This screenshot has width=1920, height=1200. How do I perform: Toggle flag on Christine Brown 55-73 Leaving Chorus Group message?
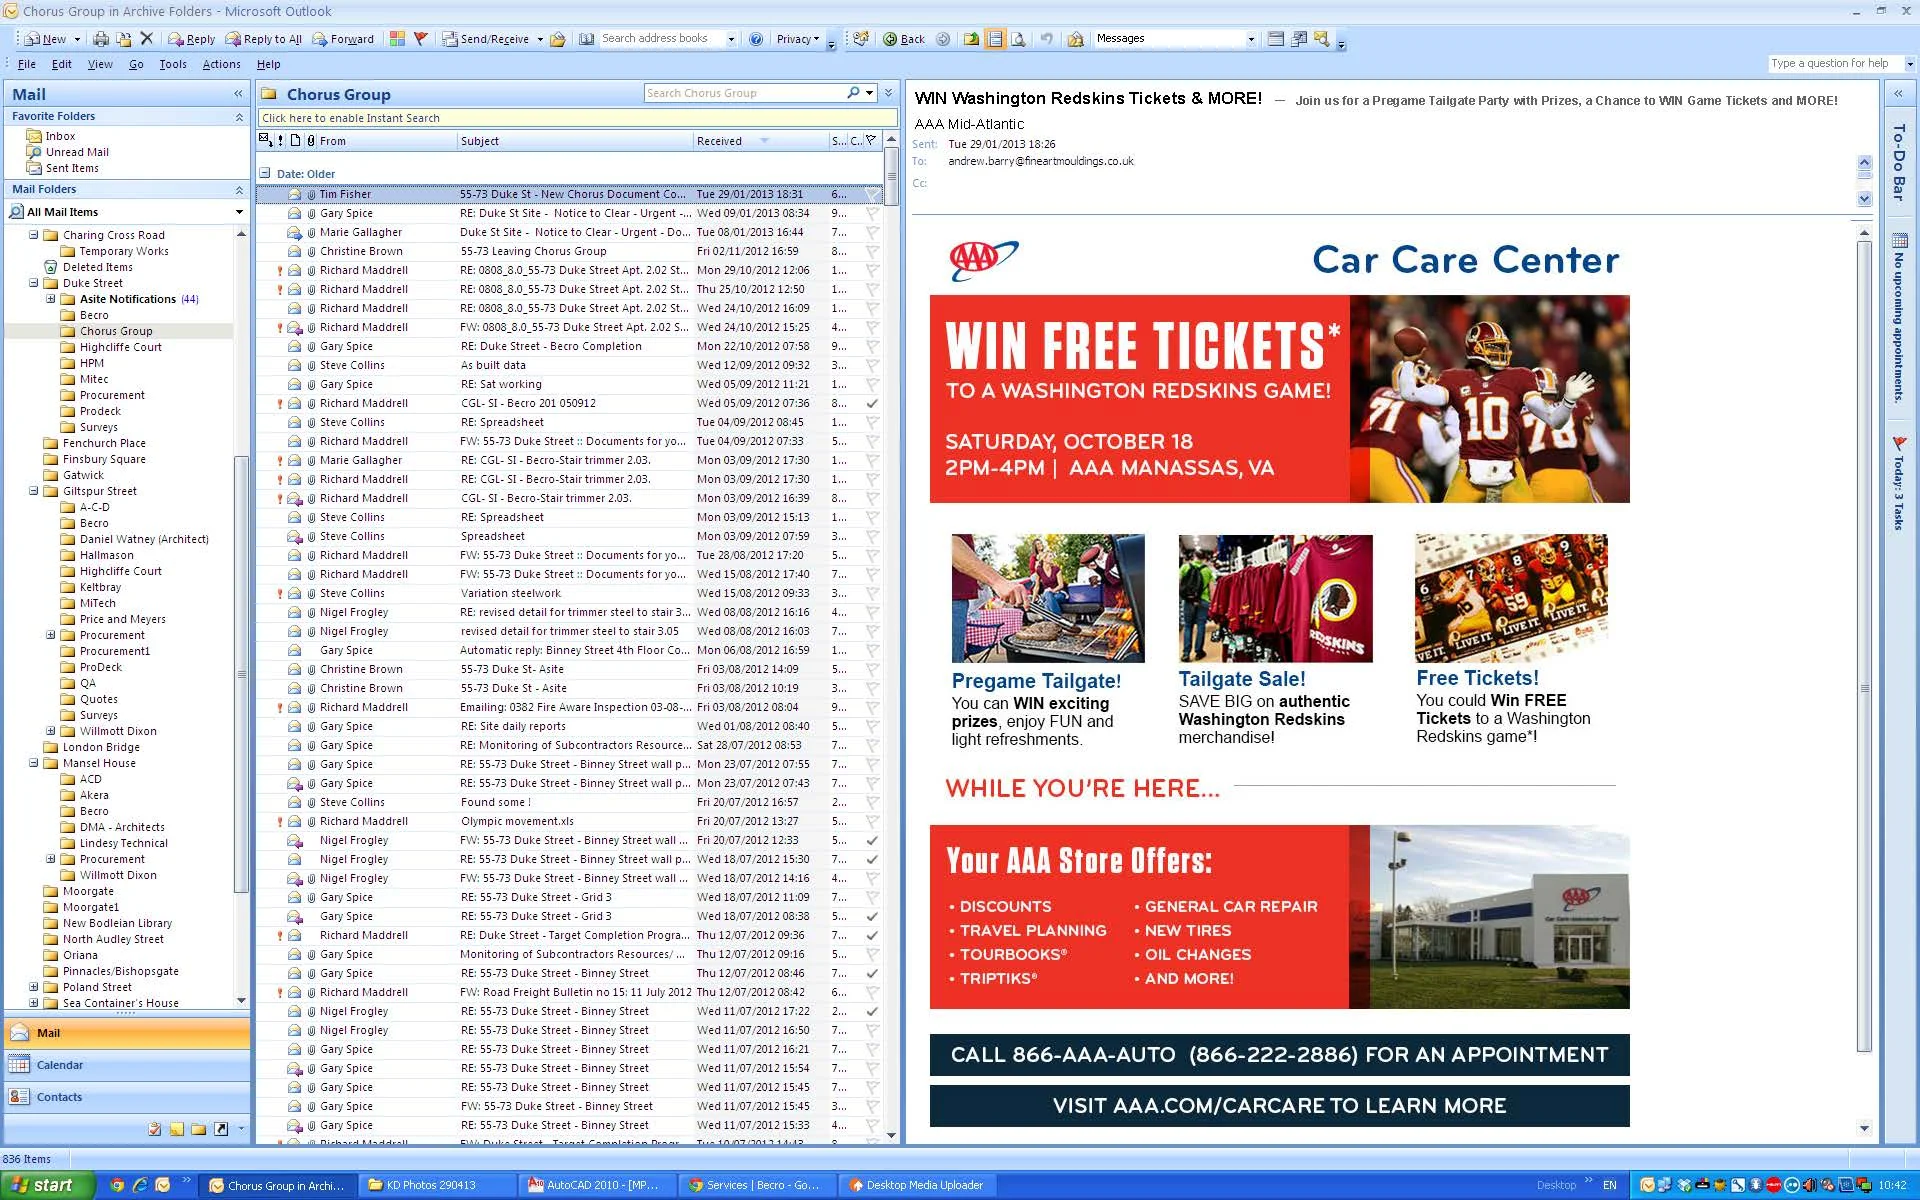(872, 251)
